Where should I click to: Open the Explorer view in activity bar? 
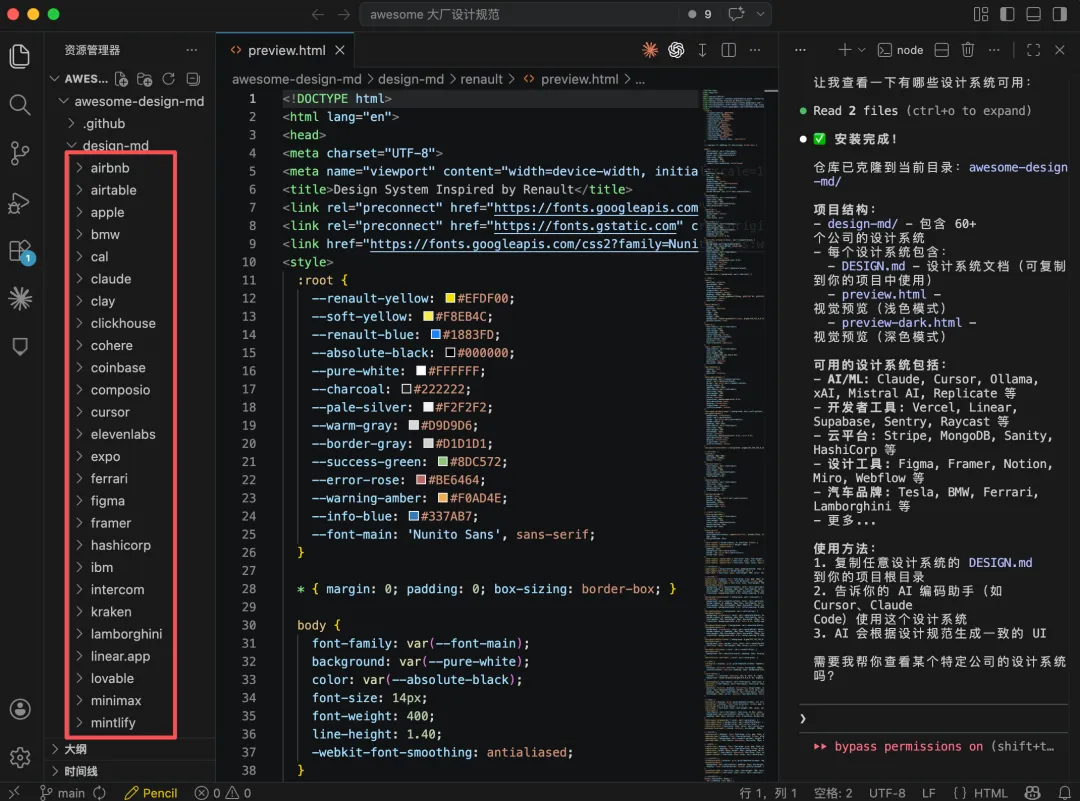pyautogui.click(x=20, y=56)
